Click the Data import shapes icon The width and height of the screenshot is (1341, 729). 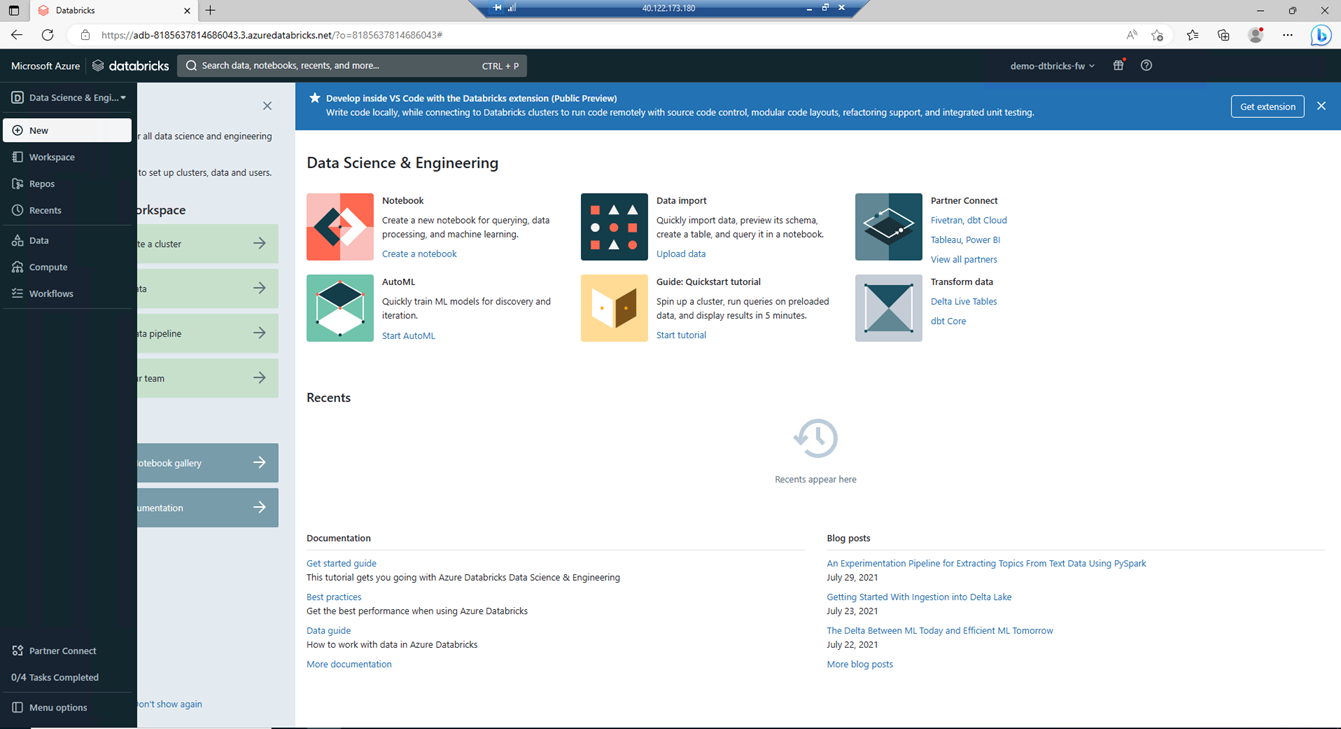pos(614,227)
